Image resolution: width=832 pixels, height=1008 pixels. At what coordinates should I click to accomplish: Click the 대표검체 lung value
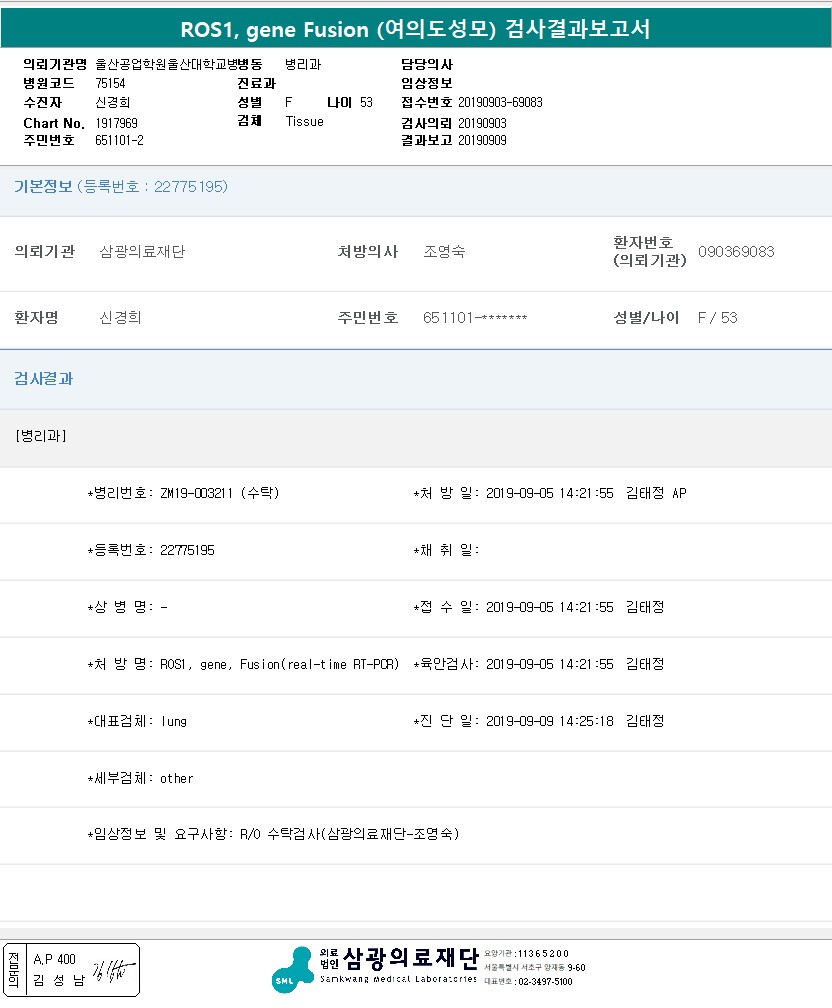(173, 721)
